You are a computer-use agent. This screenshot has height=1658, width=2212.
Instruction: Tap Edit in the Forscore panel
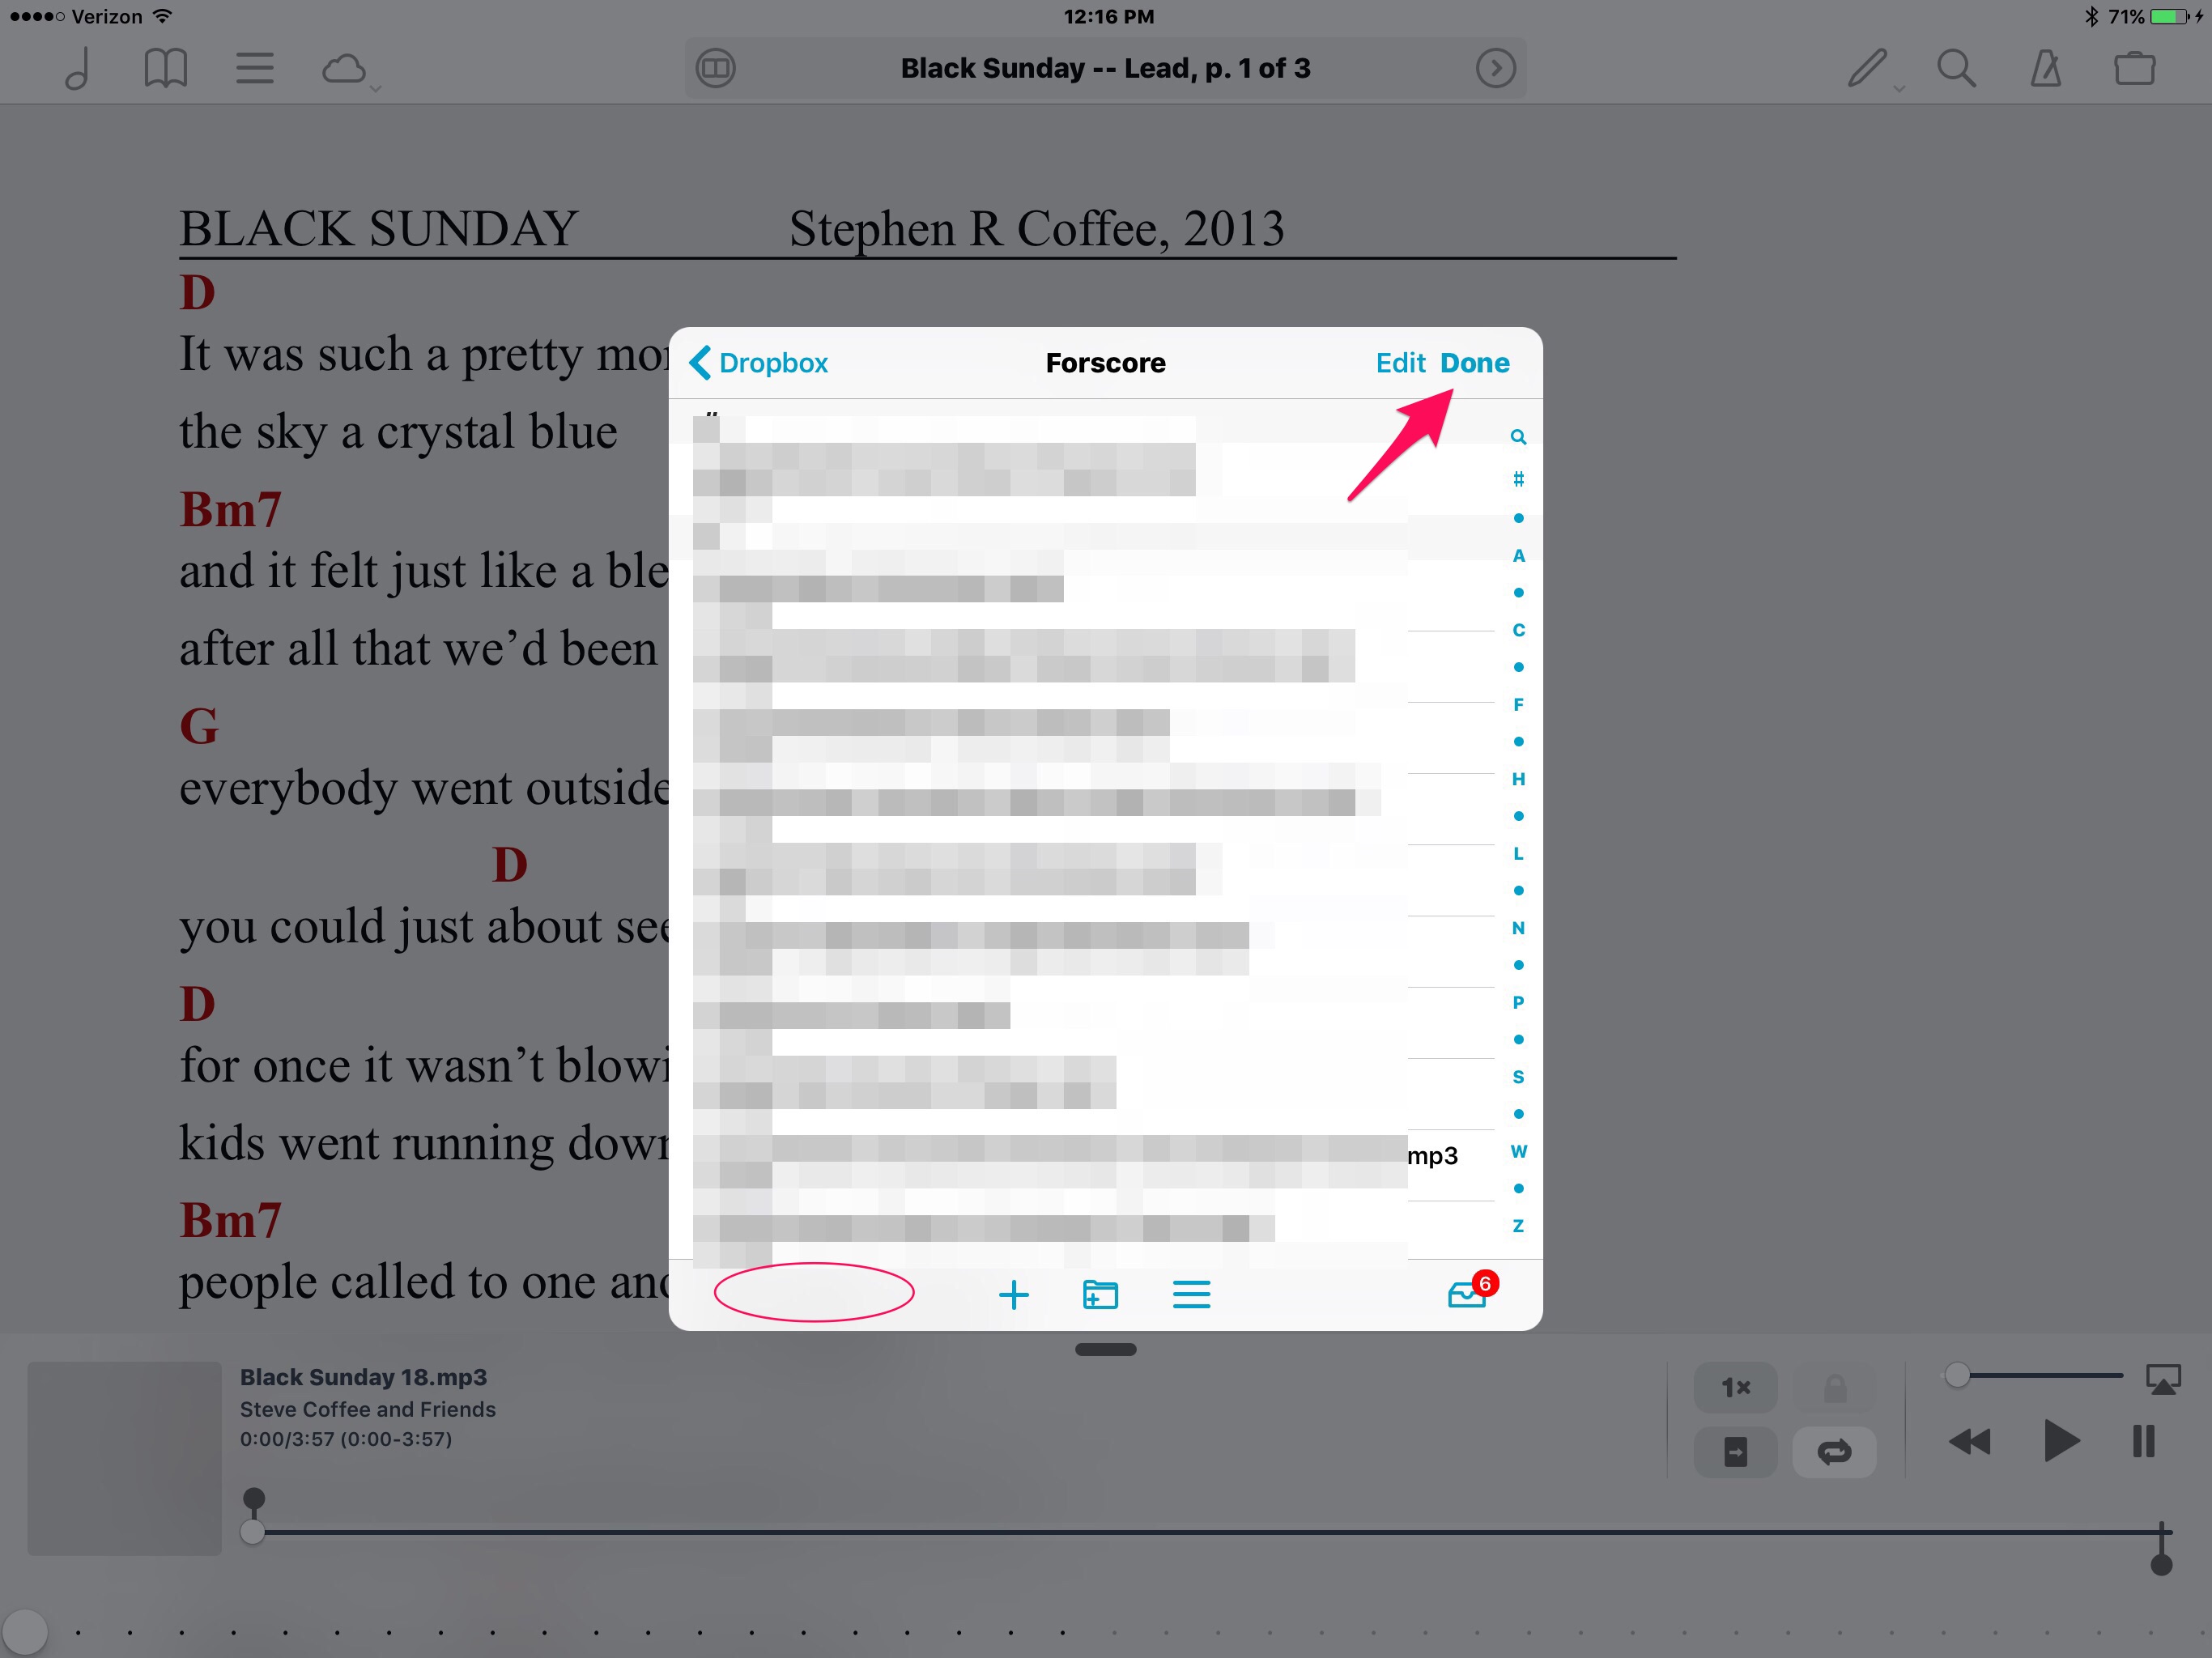[x=1400, y=363]
